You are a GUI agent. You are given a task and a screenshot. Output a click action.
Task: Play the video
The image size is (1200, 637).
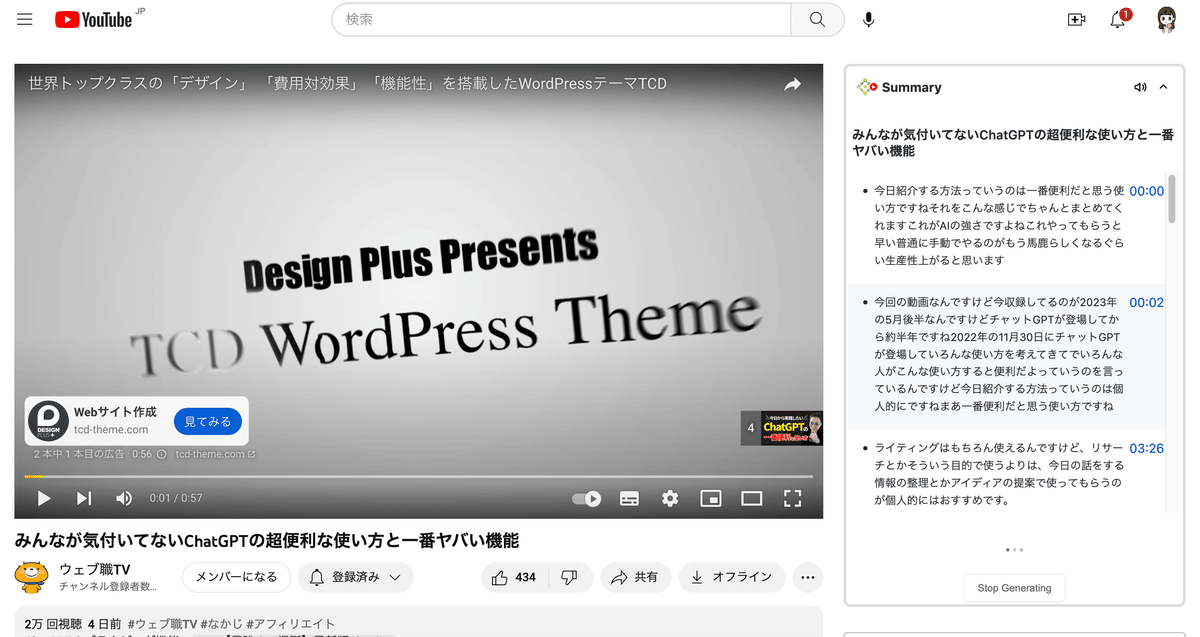click(x=44, y=498)
